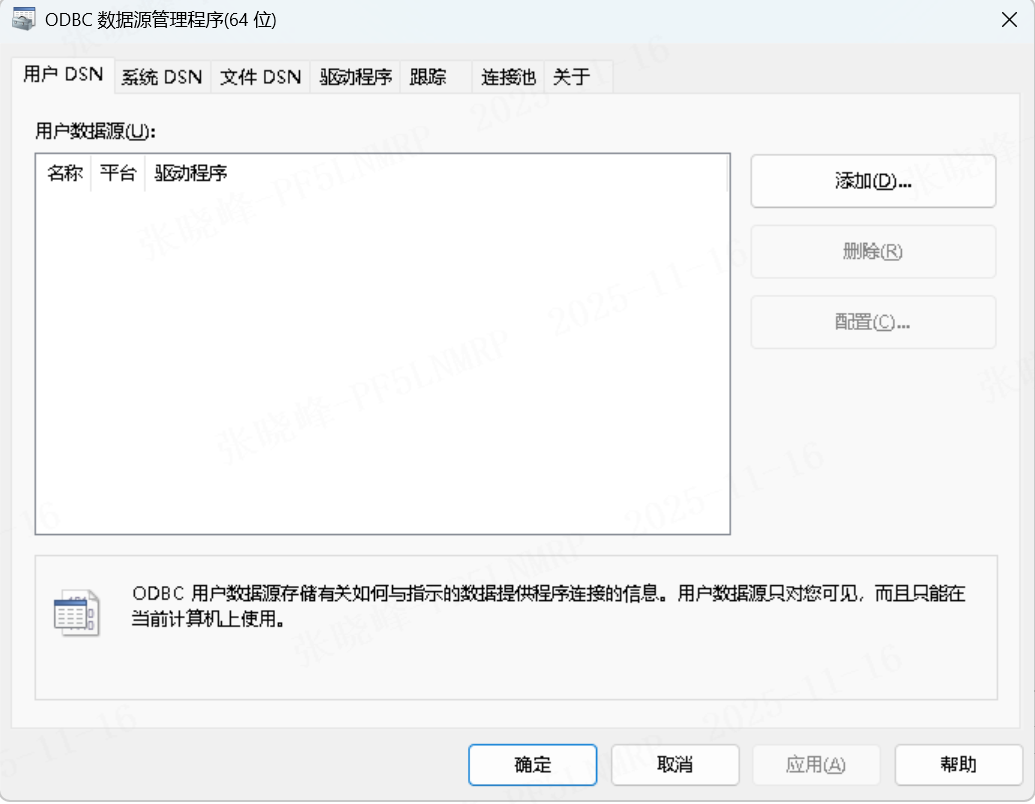The height and width of the screenshot is (804, 1035).
Task: Click the 平台 column header
Action: (x=118, y=173)
